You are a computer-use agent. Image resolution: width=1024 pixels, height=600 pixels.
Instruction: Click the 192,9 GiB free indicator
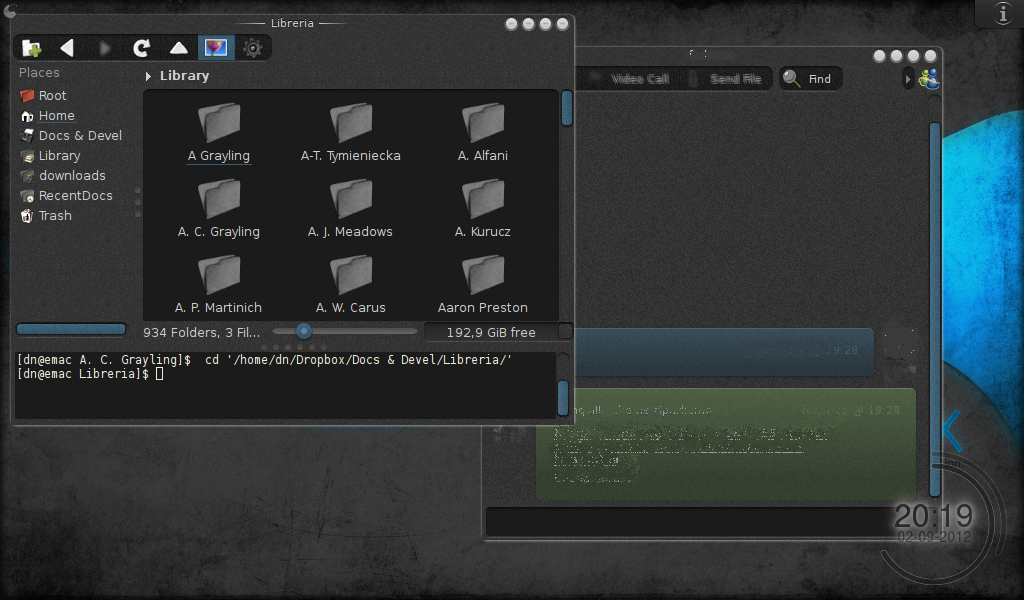coord(491,332)
